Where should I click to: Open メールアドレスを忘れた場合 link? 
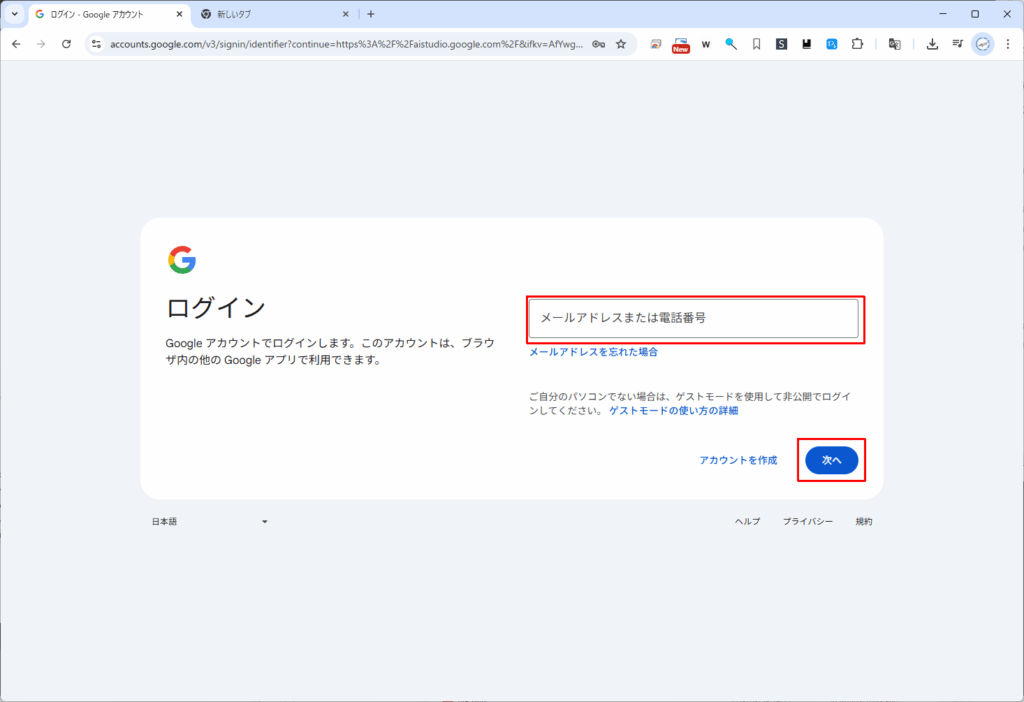coord(593,352)
